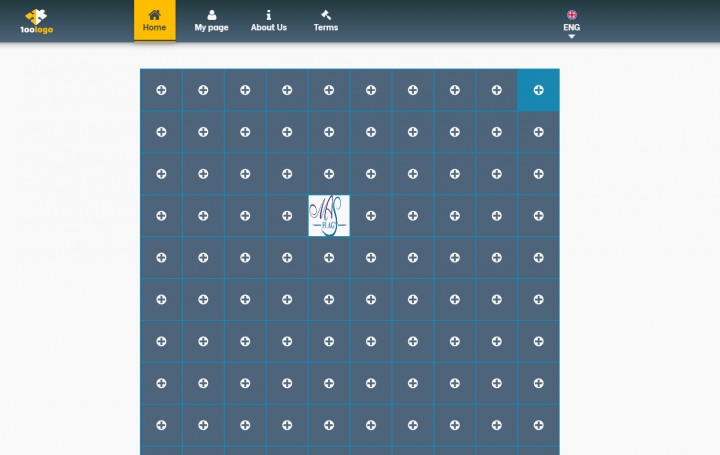Add logo in second row, last column cell

[x=539, y=132]
